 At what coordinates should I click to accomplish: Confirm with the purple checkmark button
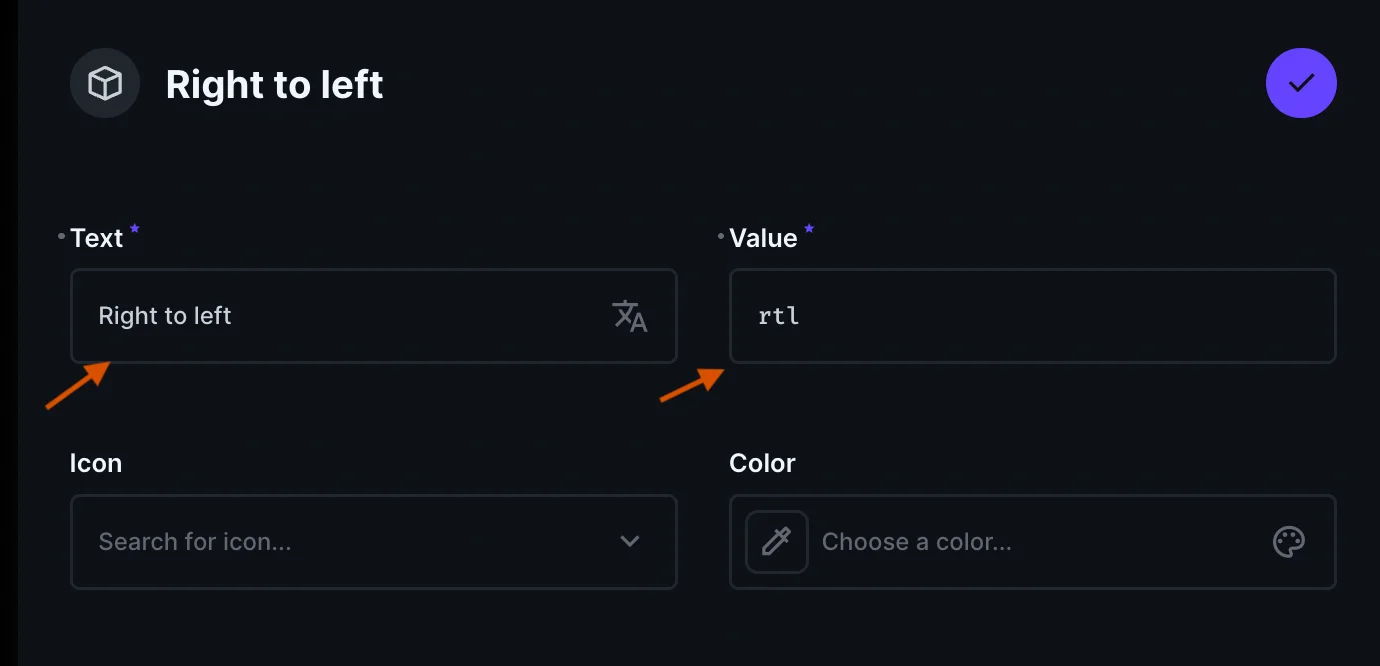pos(1301,83)
